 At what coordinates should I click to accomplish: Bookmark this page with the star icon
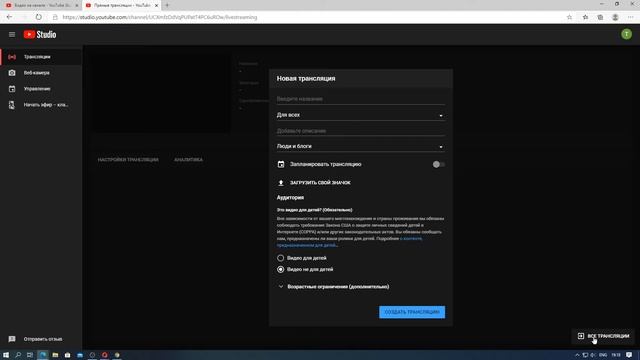point(569,17)
